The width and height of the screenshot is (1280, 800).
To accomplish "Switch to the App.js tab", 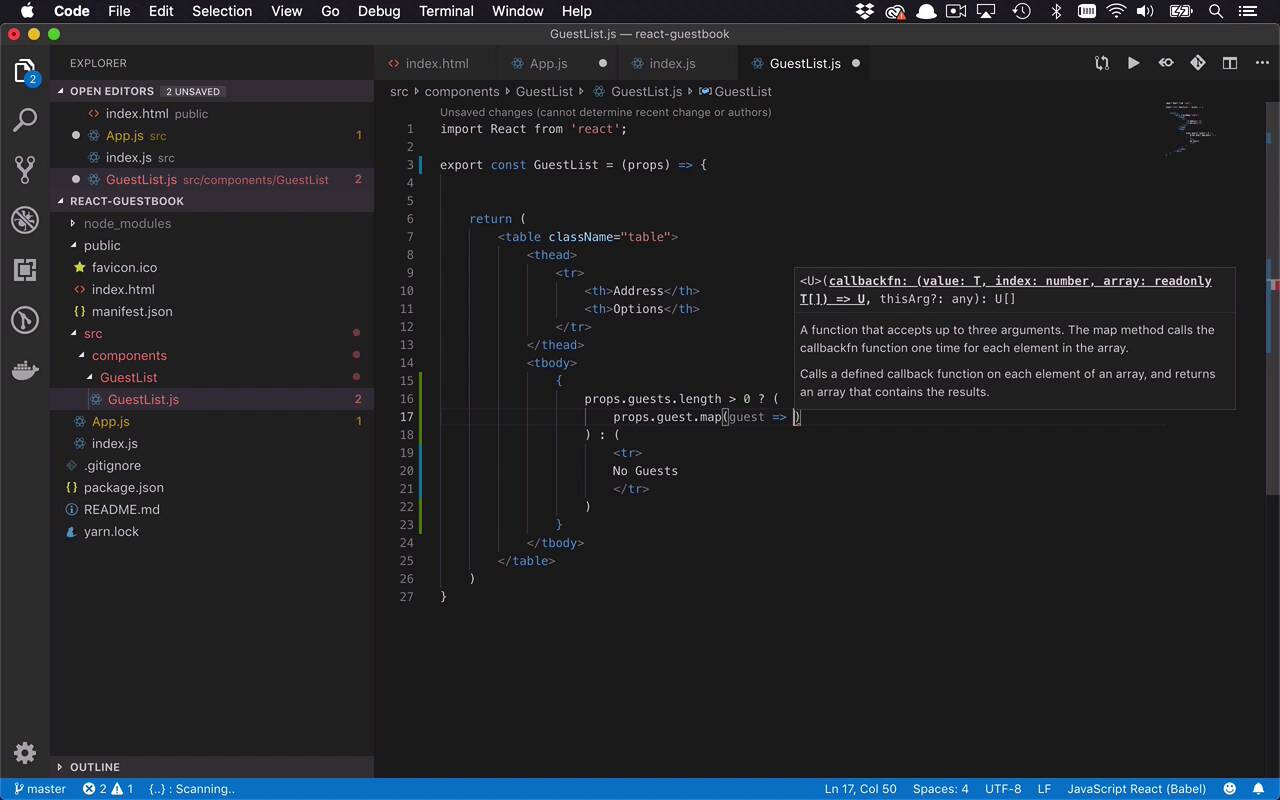I will [547, 63].
